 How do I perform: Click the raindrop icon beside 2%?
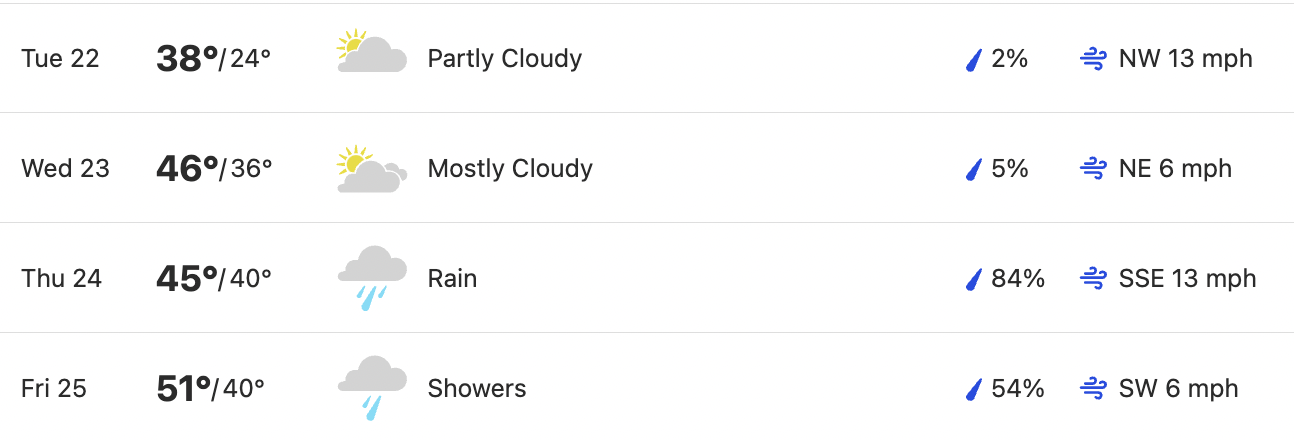coord(973,60)
